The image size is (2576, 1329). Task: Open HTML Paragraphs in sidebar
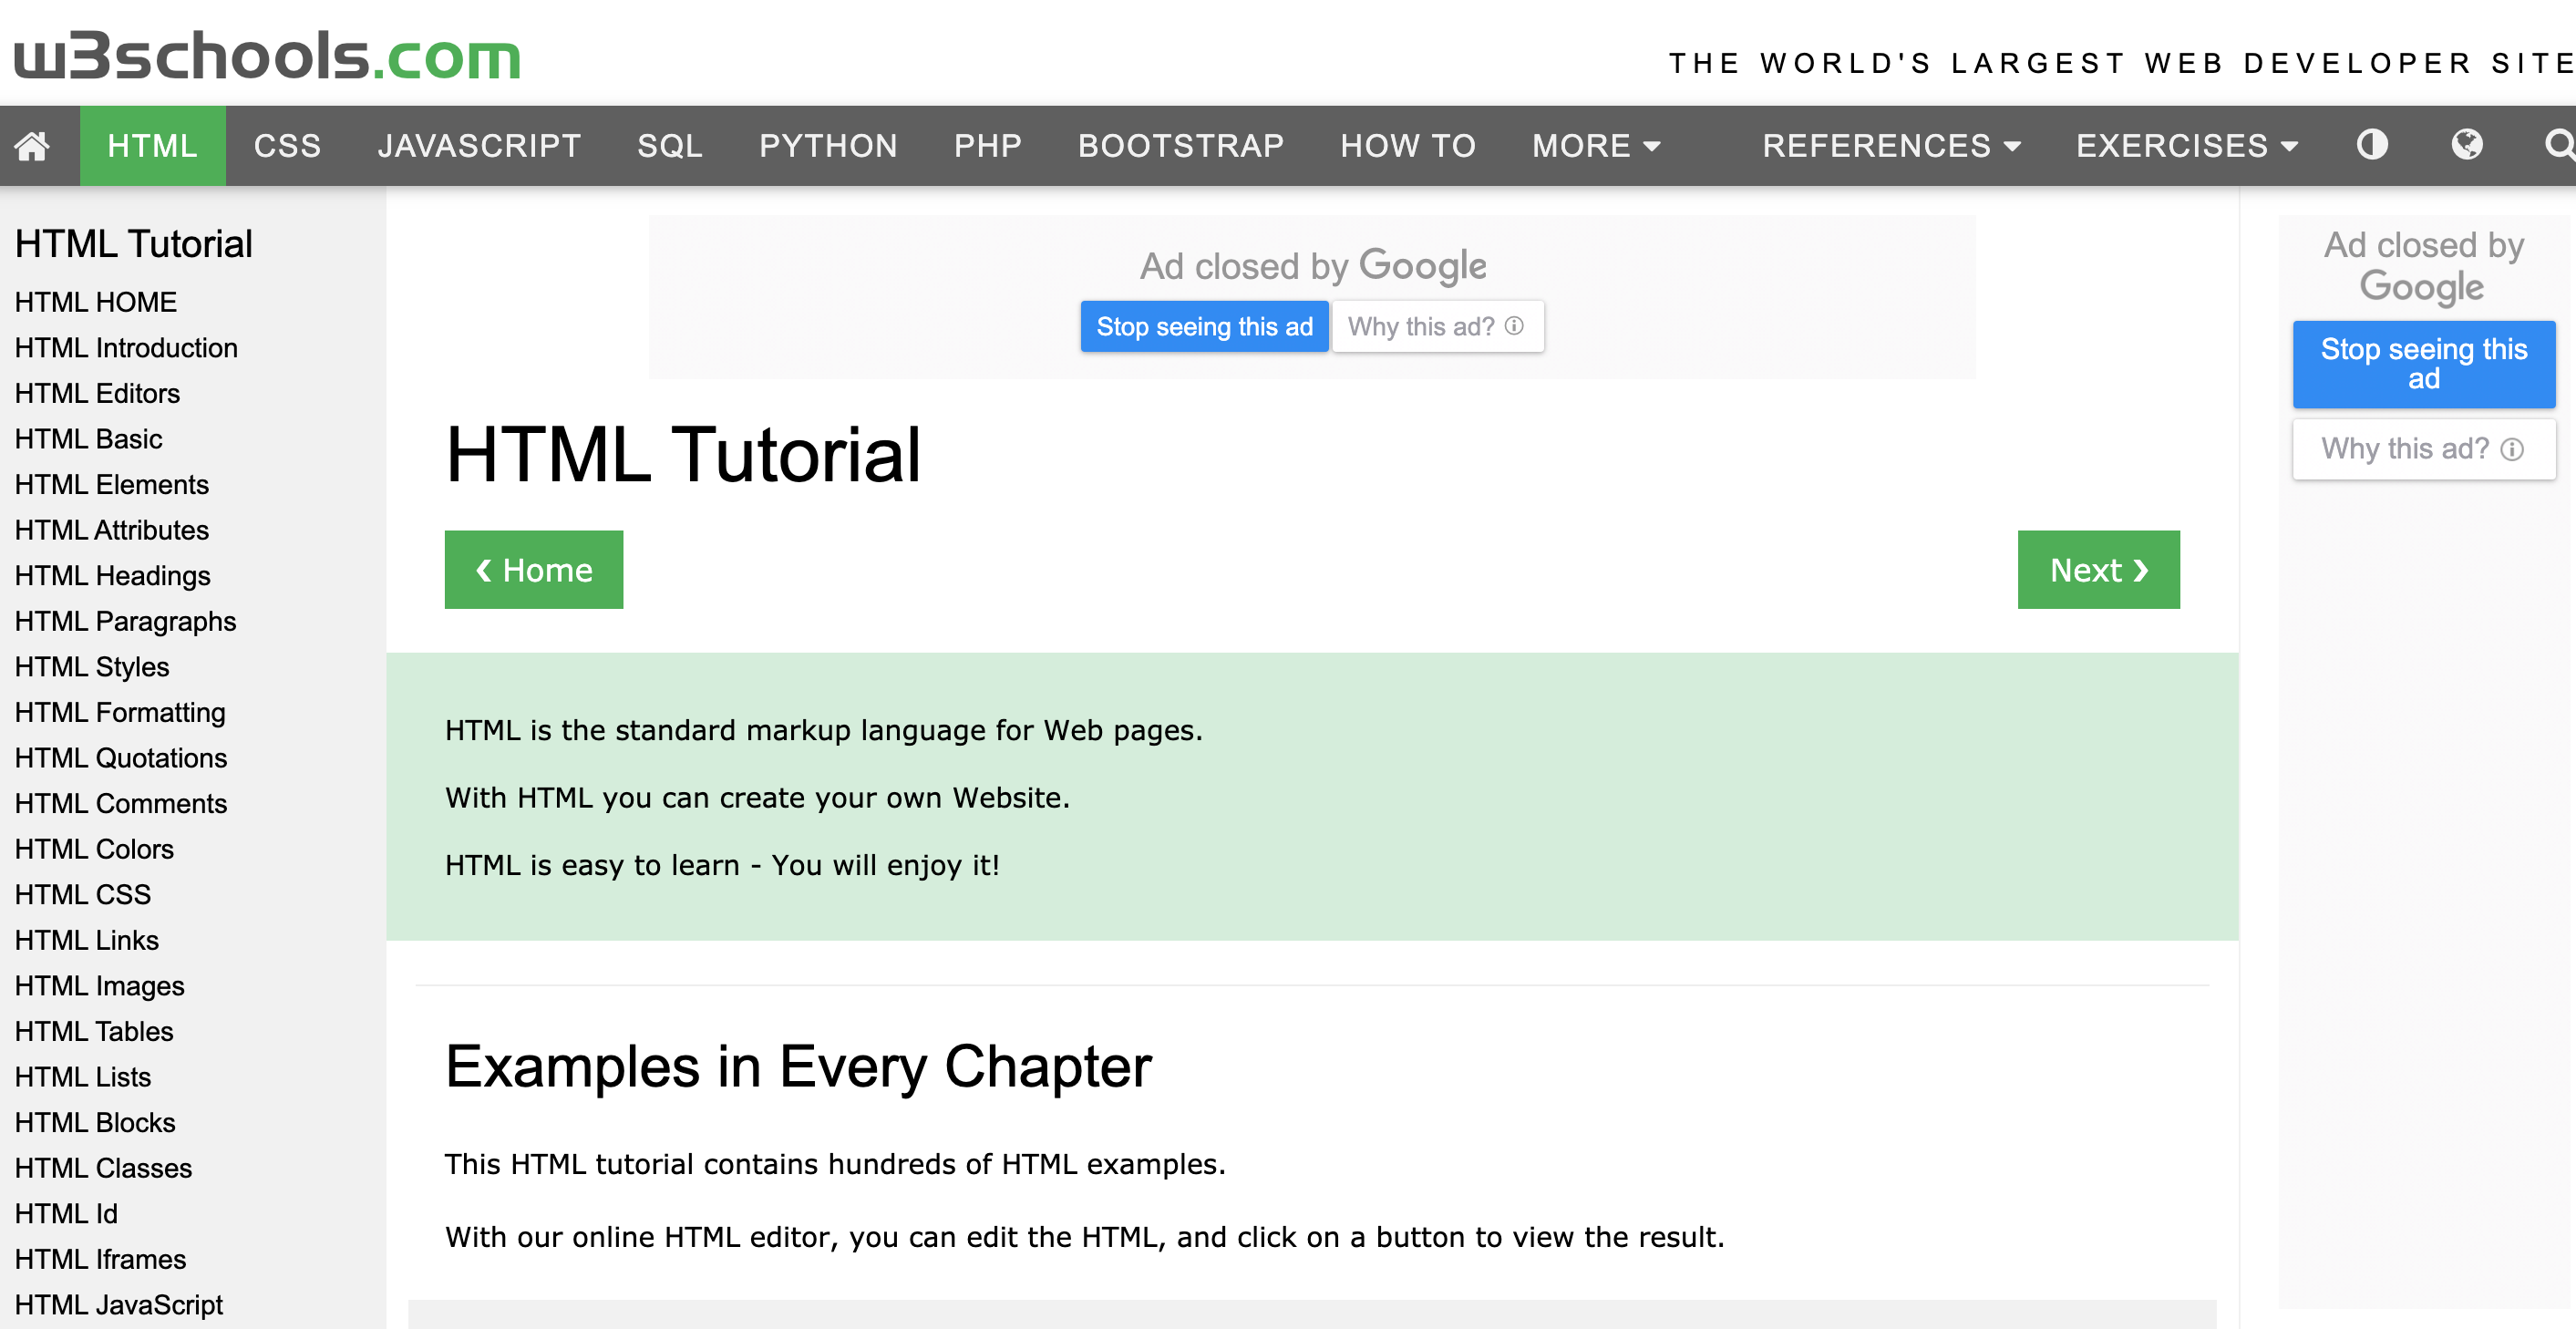click(125, 621)
